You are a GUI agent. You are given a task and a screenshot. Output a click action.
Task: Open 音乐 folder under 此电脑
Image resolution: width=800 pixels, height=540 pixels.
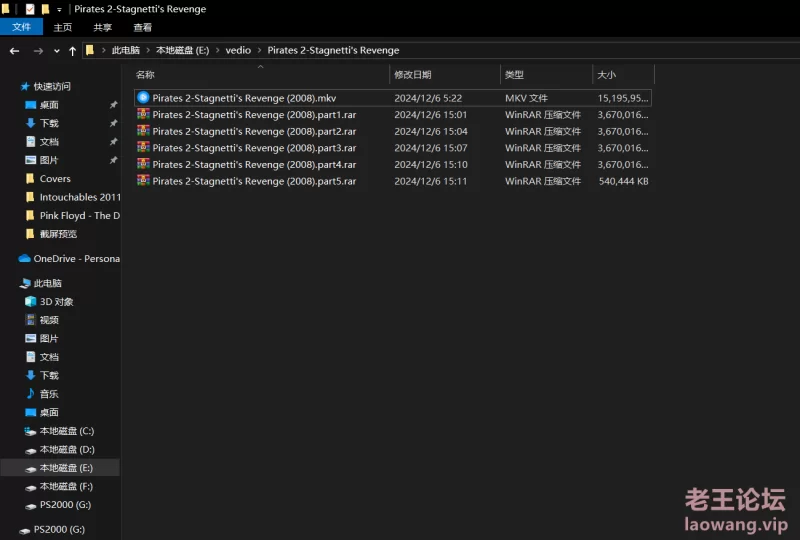pyautogui.click(x=49, y=394)
